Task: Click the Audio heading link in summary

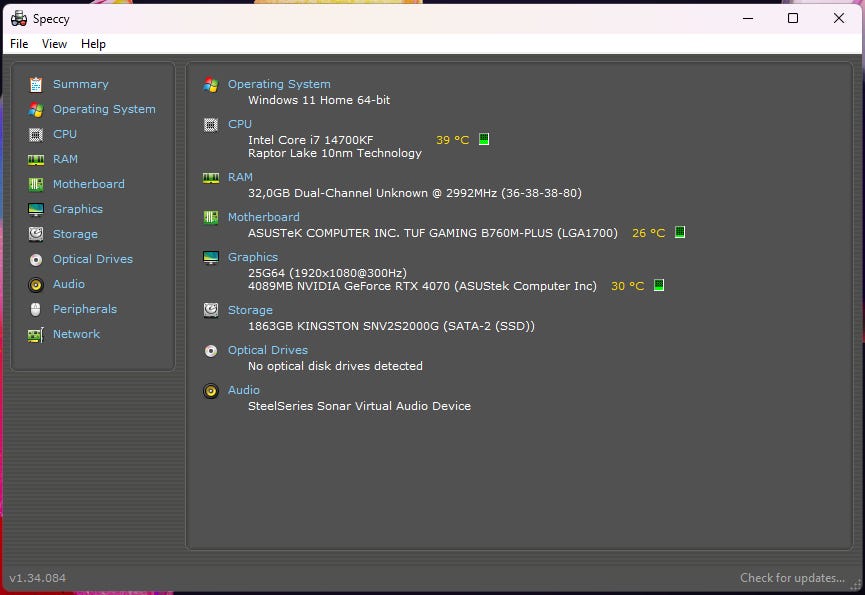Action: 244,390
